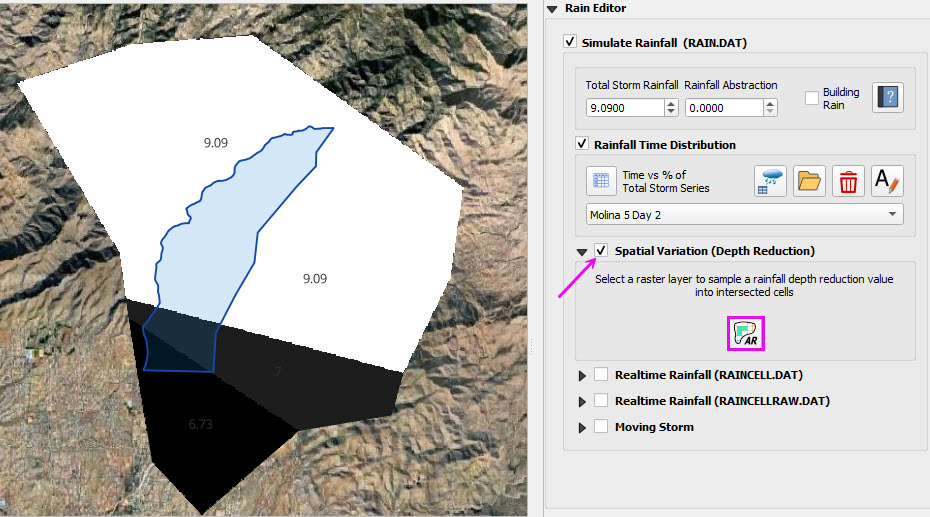Open the rainfall help book icon
The height and width of the screenshot is (517, 930).
click(x=887, y=97)
